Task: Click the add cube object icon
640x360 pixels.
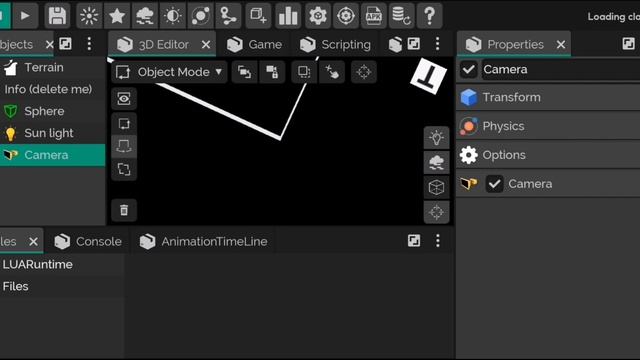Action: 258,16
